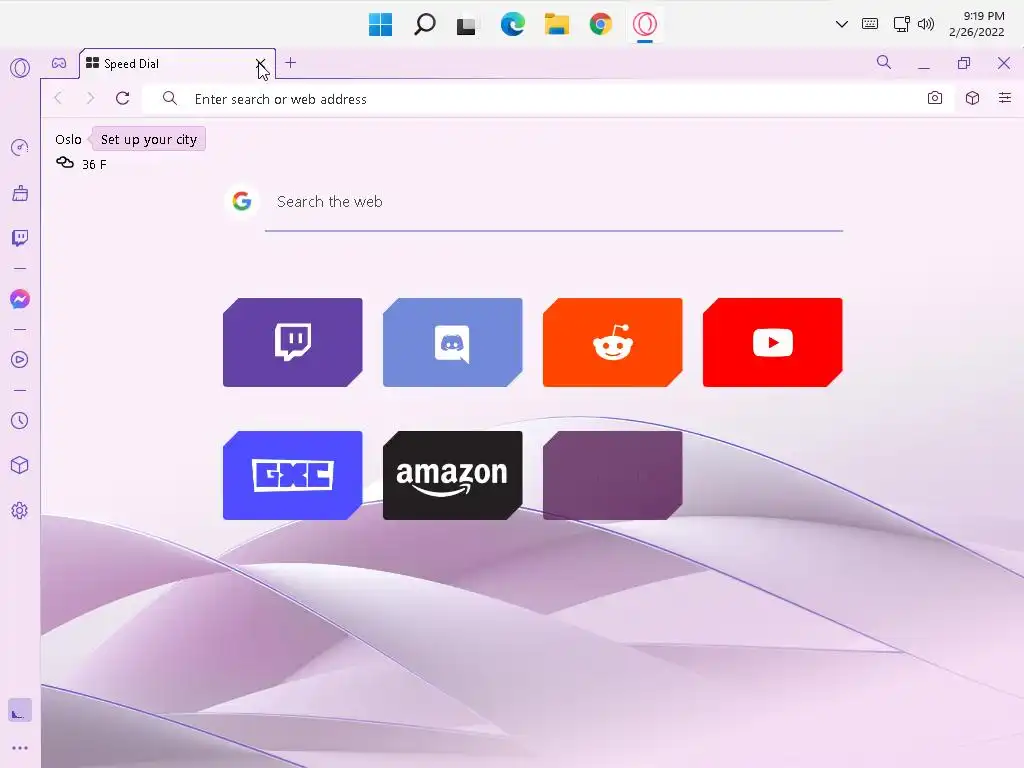Open the Player sidebar icon
This screenshot has height=768, width=1024.
(20, 360)
